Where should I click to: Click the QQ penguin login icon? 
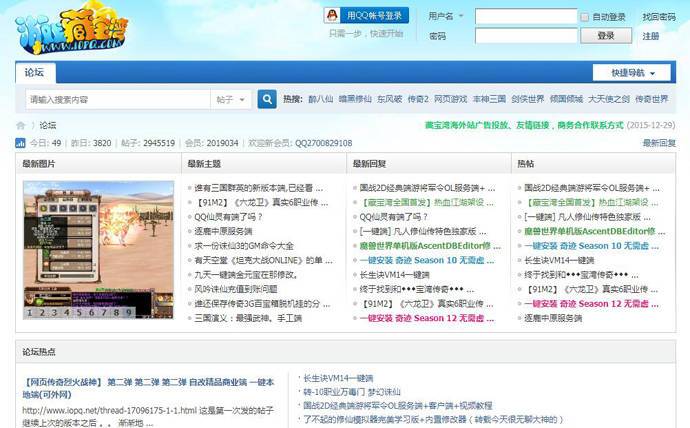pos(333,15)
